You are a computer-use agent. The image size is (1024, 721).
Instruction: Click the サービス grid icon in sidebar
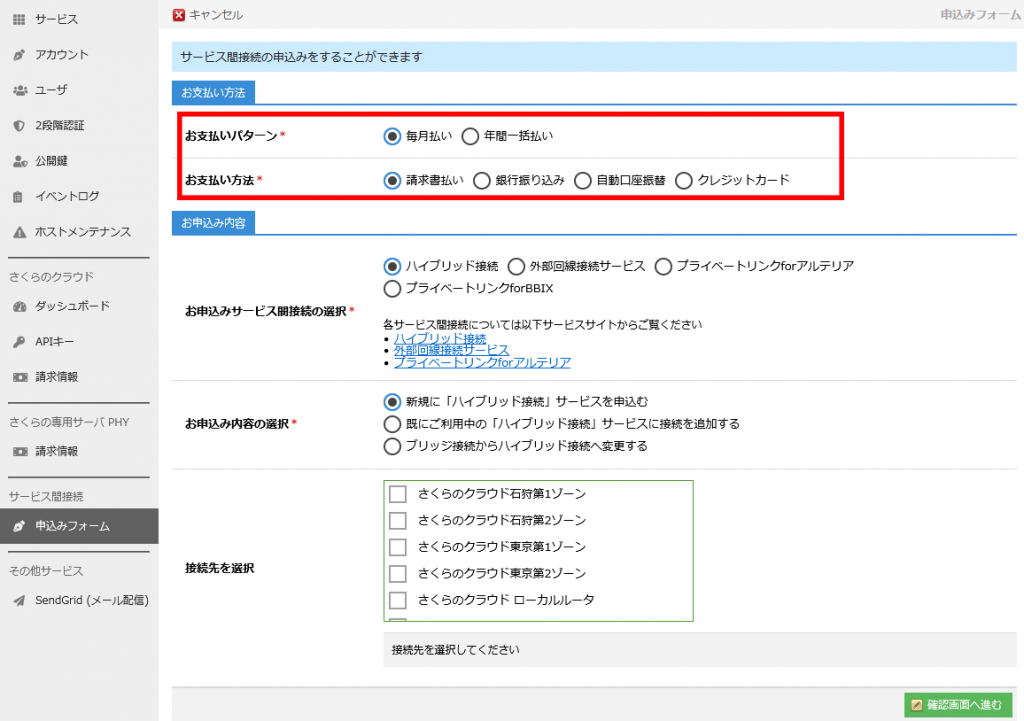click(19, 20)
